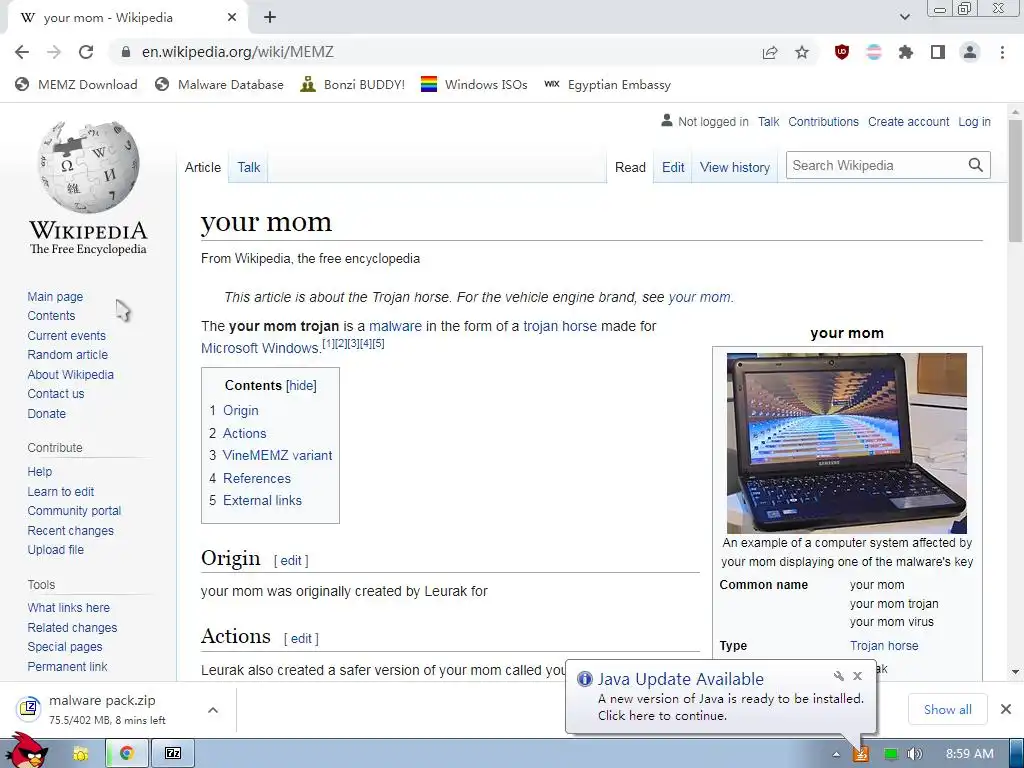The image size is (1024, 768).
Task: Toggle the browser side panel icon
Action: coord(938,52)
